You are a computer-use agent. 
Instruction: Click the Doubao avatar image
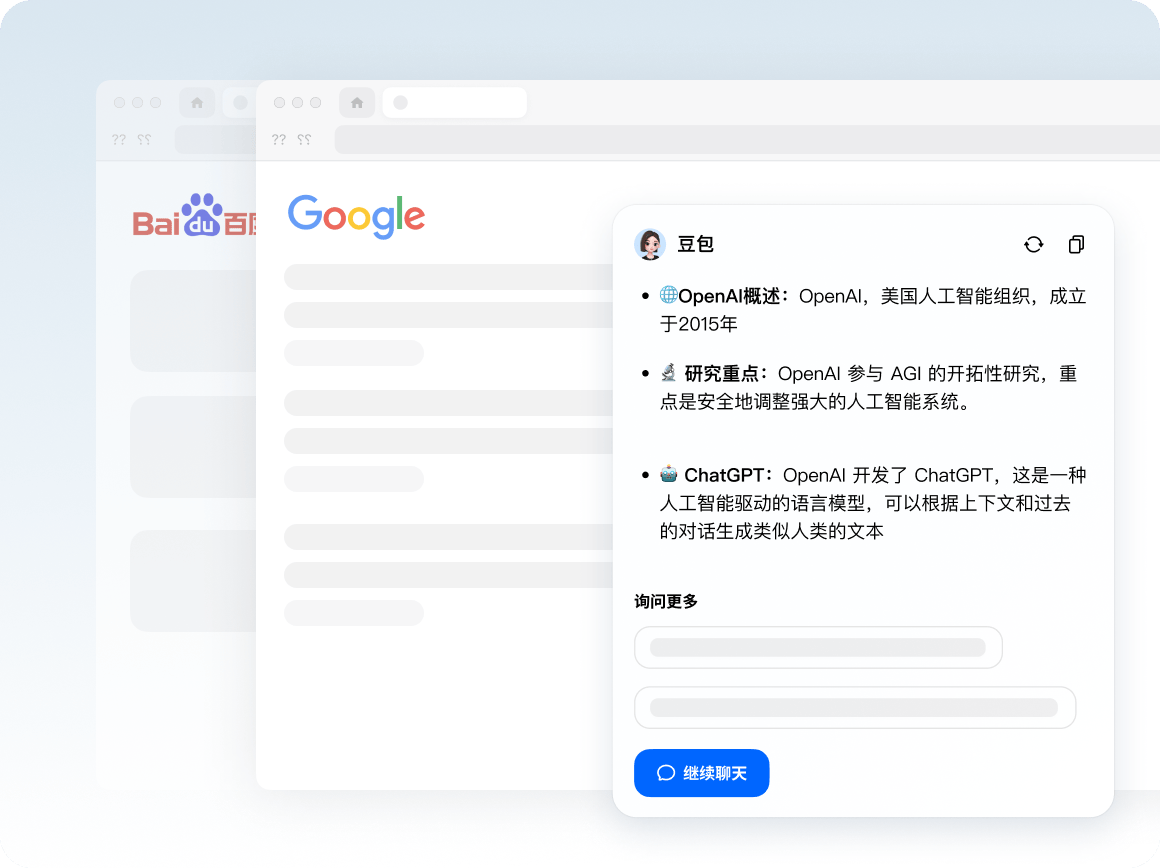click(x=650, y=244)
